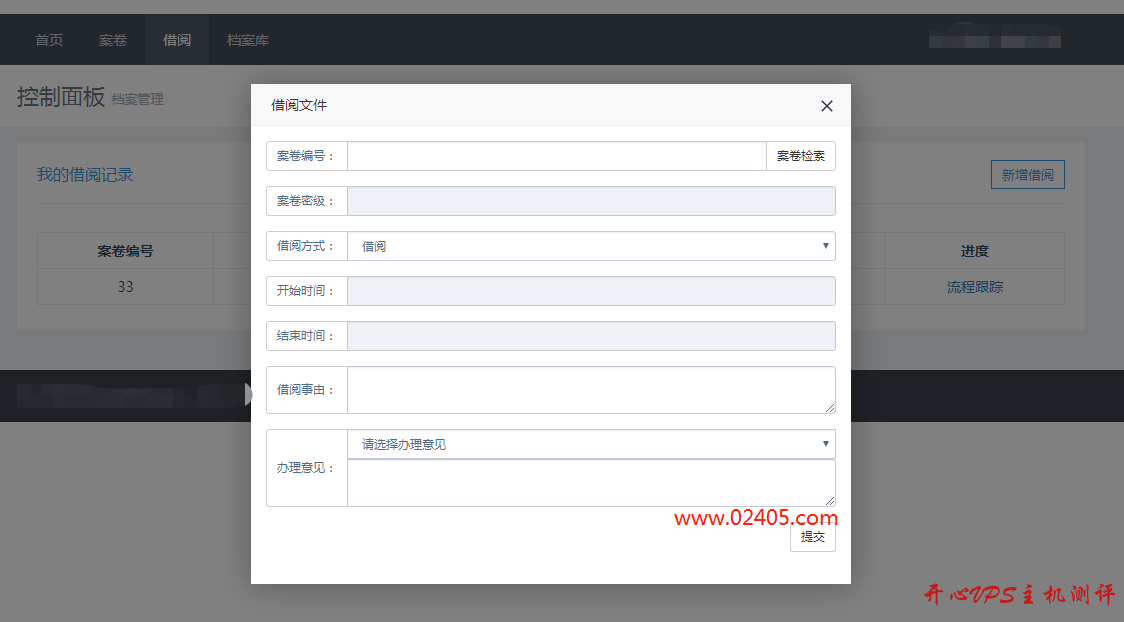Open the 借阅方式 dropdown arrow on the right
Viewport: 1124px width, 622px height.
pos(825,246)
